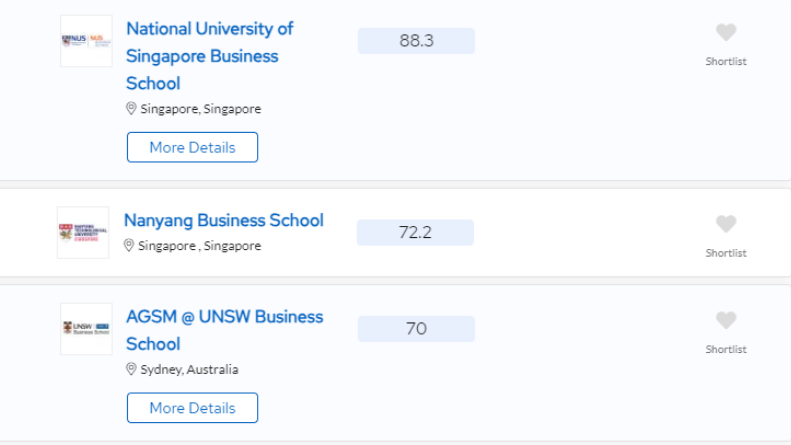Shortlist Nanyang Business School heart icon

(726, 224)
